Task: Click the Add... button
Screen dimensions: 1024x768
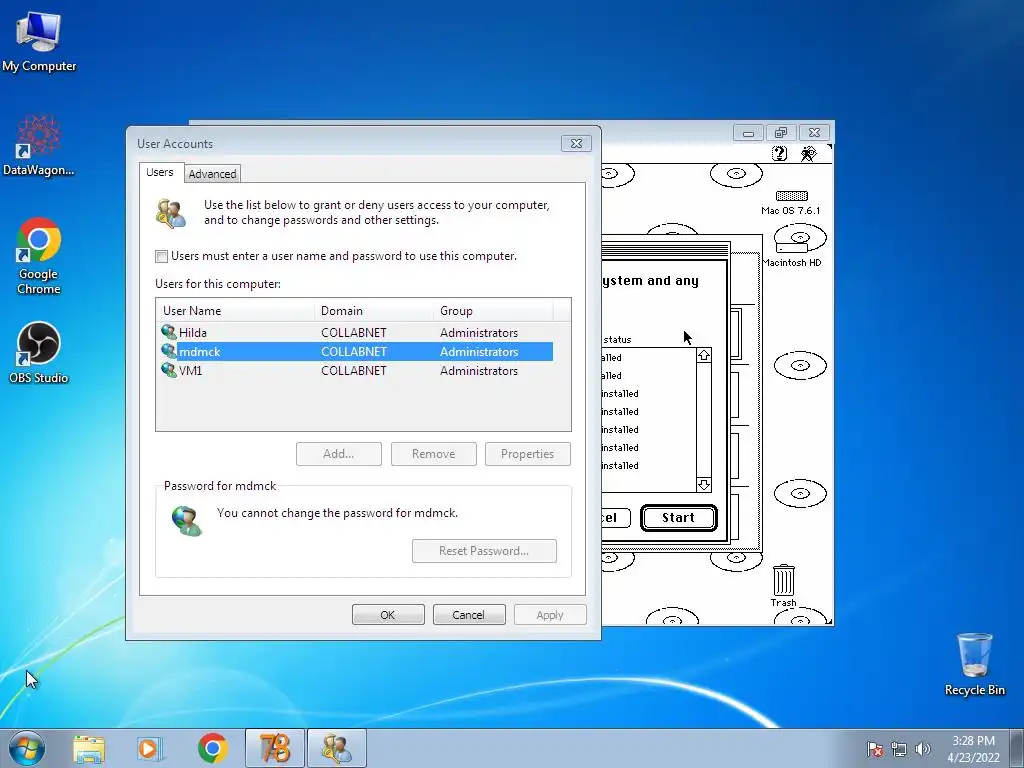Action: [338, 454]
